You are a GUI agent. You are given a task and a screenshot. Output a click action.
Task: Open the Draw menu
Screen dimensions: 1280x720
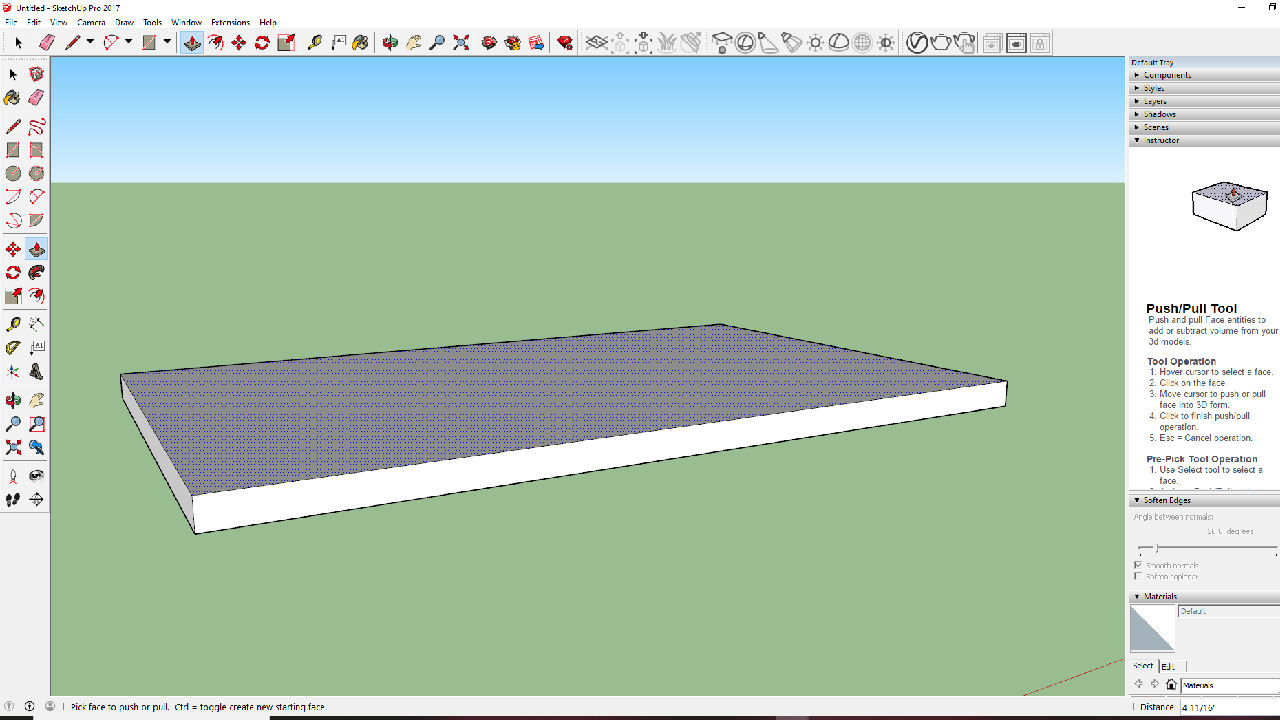click(x=125, y=22)
